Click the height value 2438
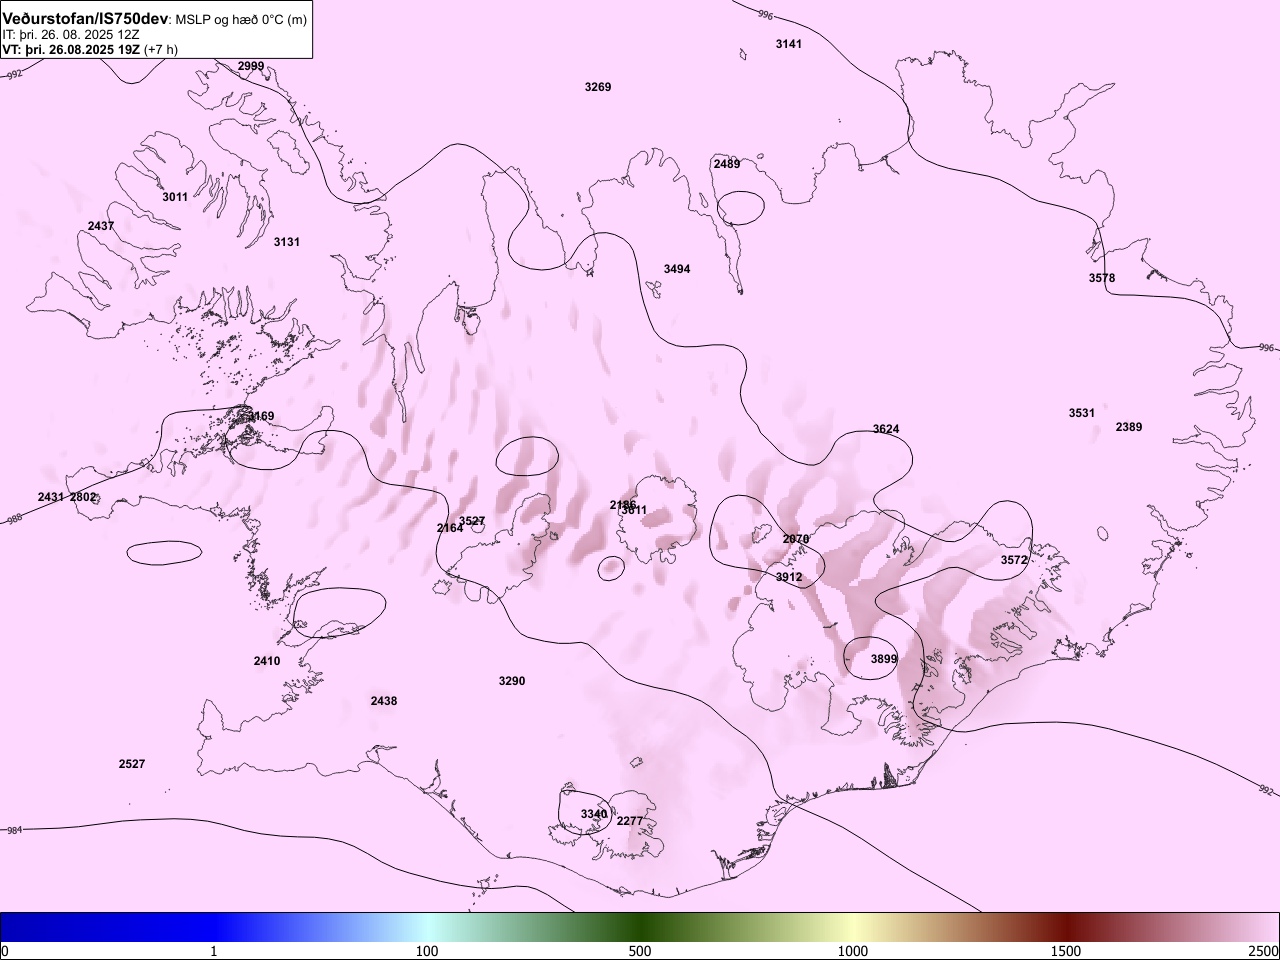 point(384,701)
